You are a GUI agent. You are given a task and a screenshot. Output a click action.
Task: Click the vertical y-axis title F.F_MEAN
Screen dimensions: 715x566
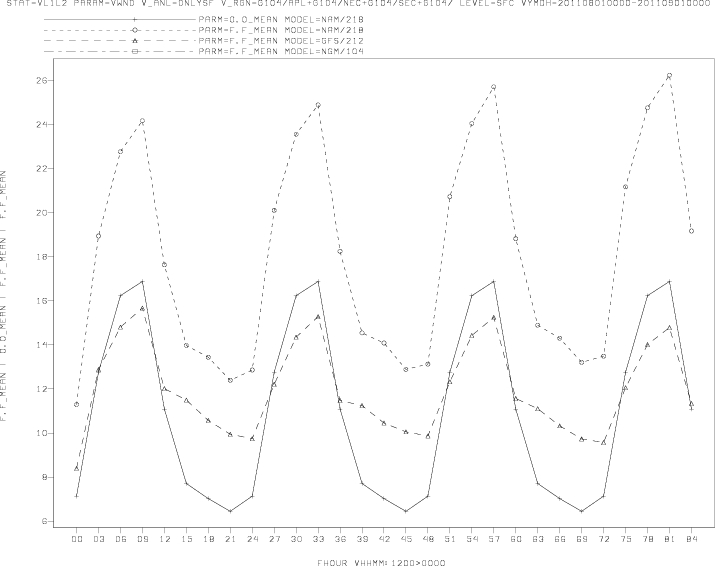coord(3,296)
